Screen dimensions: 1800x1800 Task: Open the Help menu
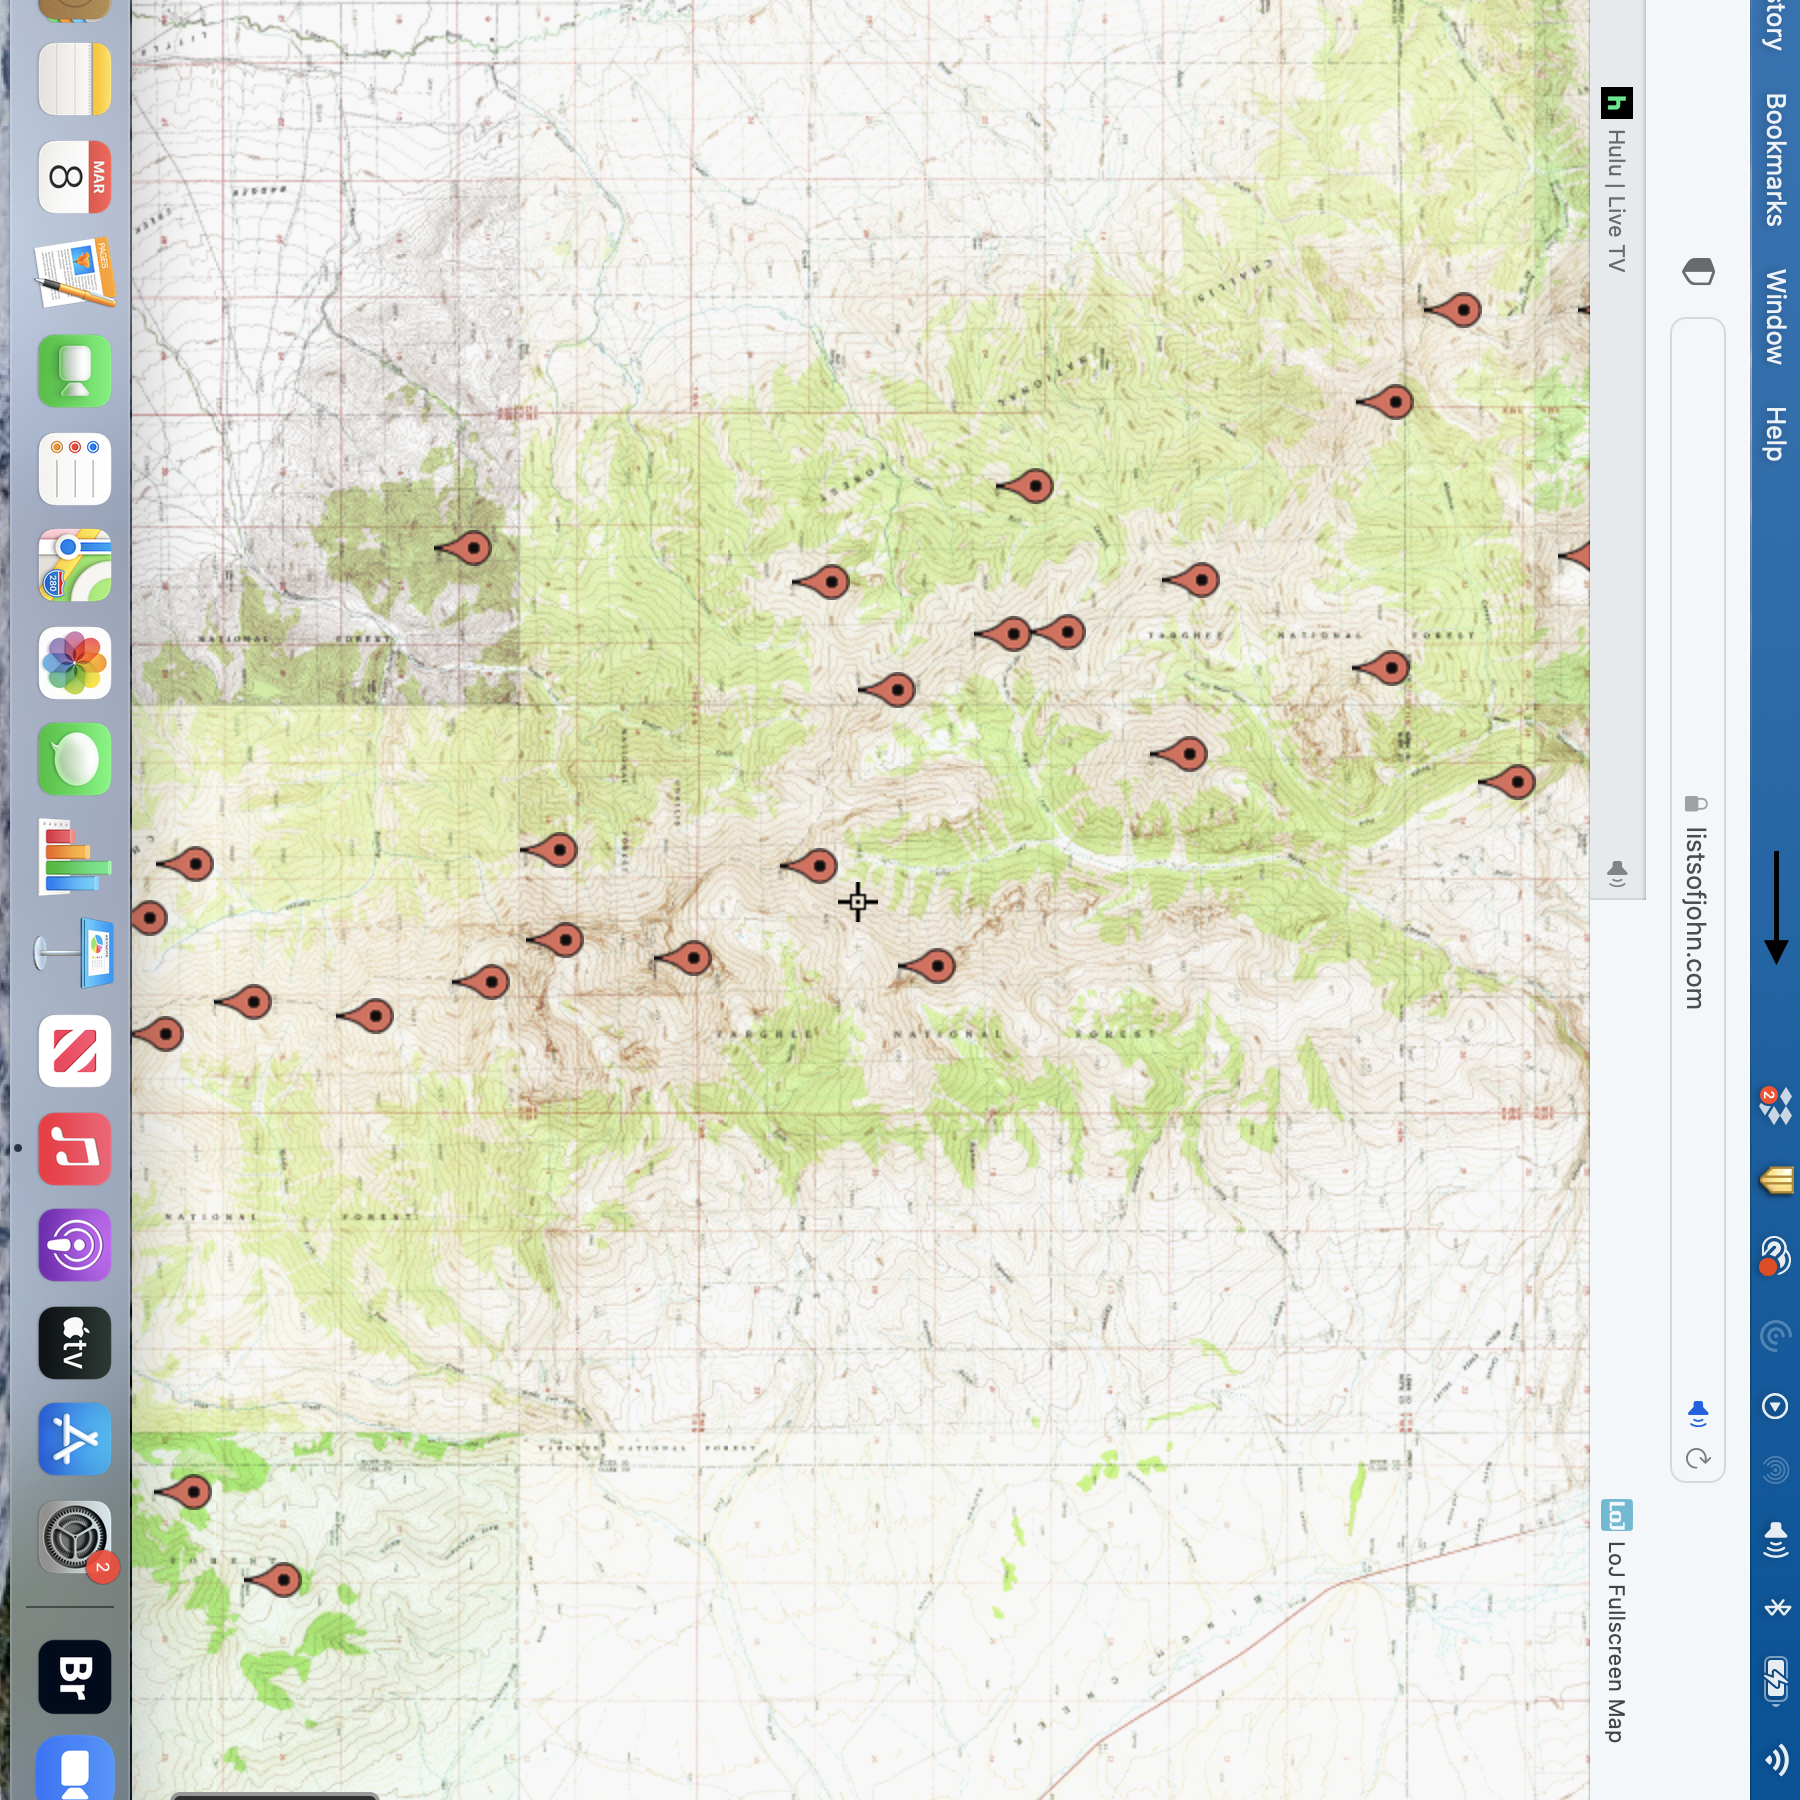(1775, 433)
